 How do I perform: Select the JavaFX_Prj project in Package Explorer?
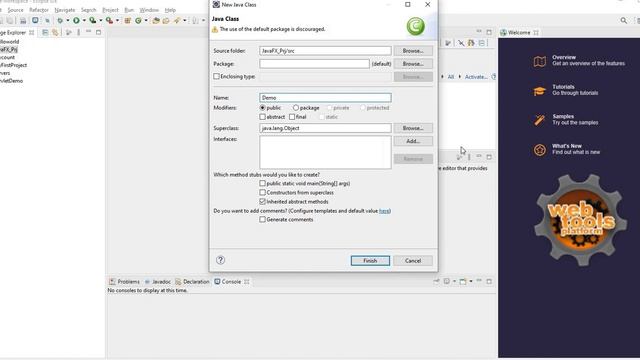point(9,49)
